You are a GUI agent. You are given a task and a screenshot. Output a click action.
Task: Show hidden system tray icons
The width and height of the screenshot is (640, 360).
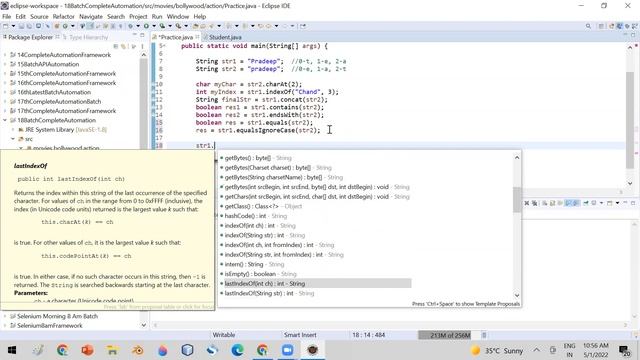(536, 350)
